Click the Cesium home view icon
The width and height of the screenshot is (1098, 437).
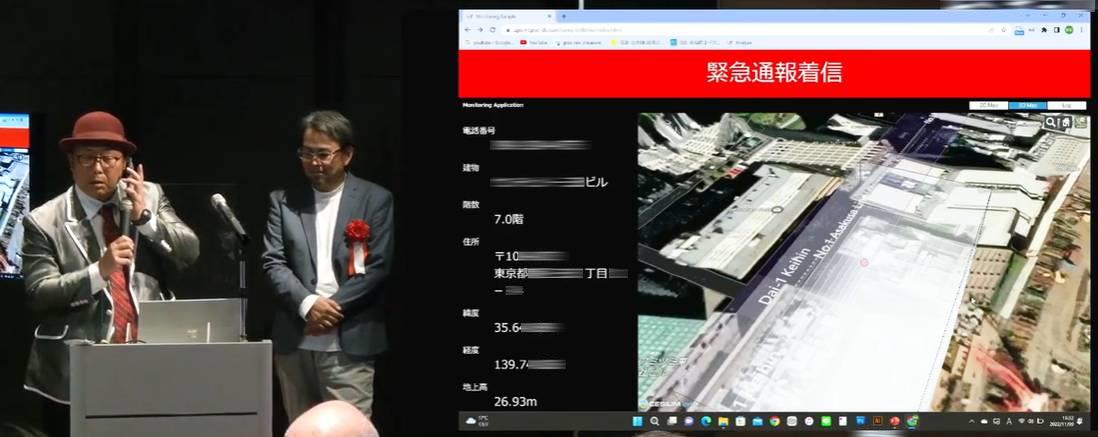click(x=1064, y=122)
